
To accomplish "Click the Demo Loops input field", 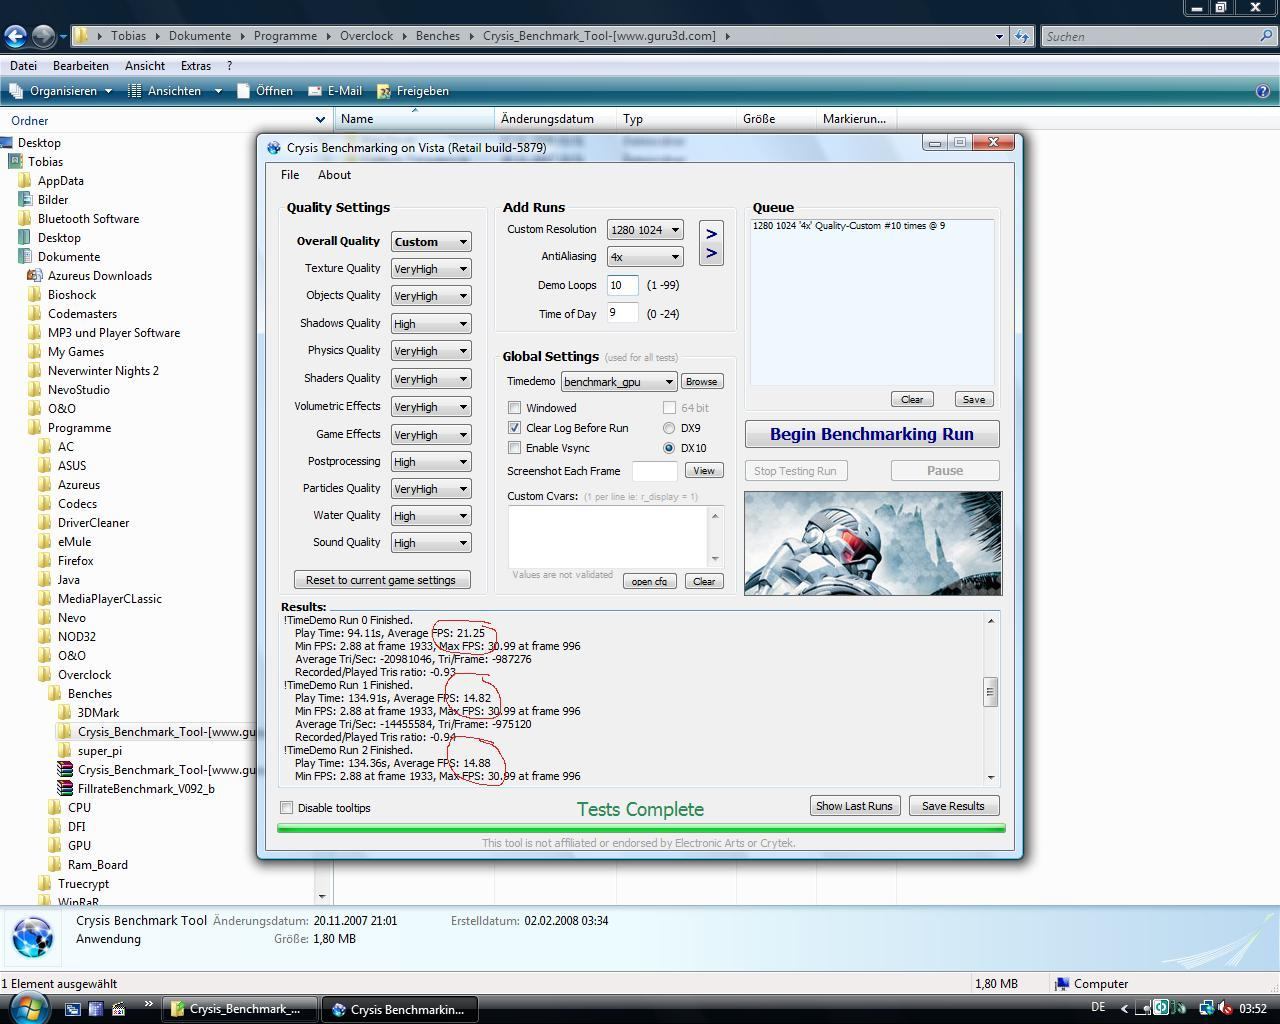I will click(x=623, y=285).
